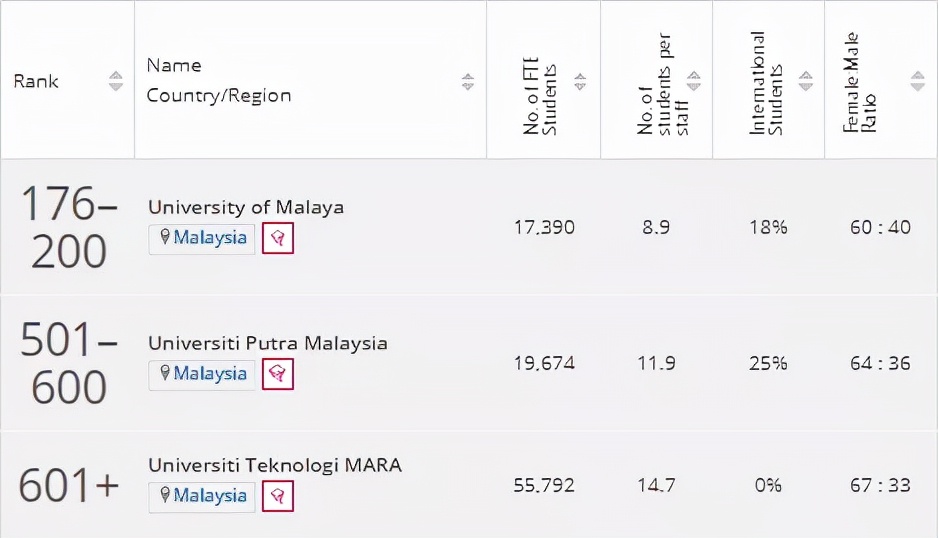
Task: Open Universiti Putra Malaysia link
Action: (267, 343)
